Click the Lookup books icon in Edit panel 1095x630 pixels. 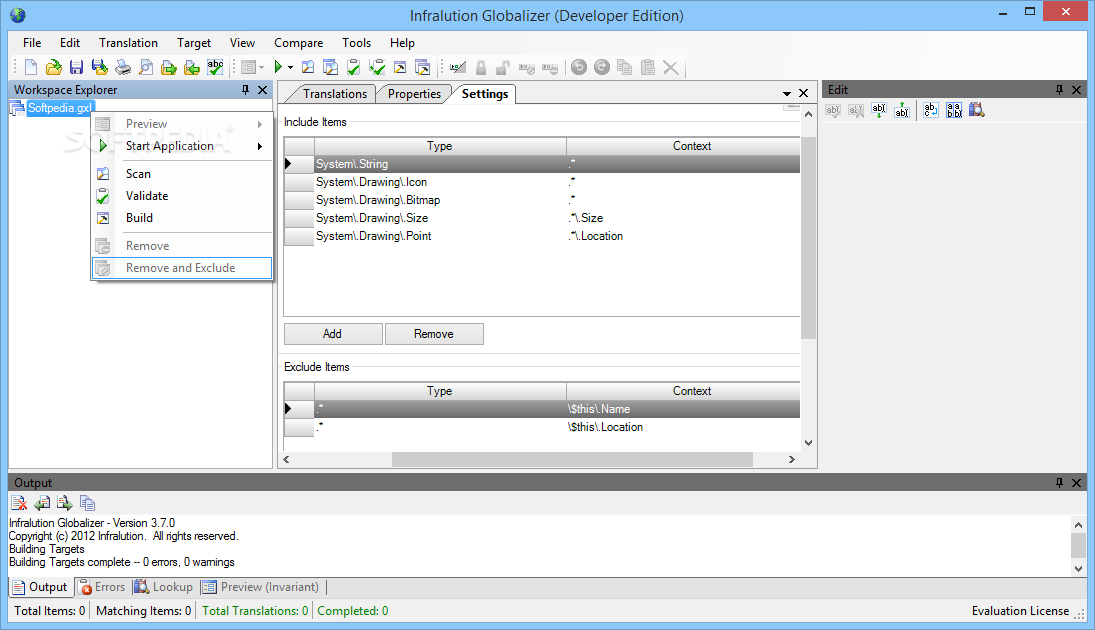[977, 110]
